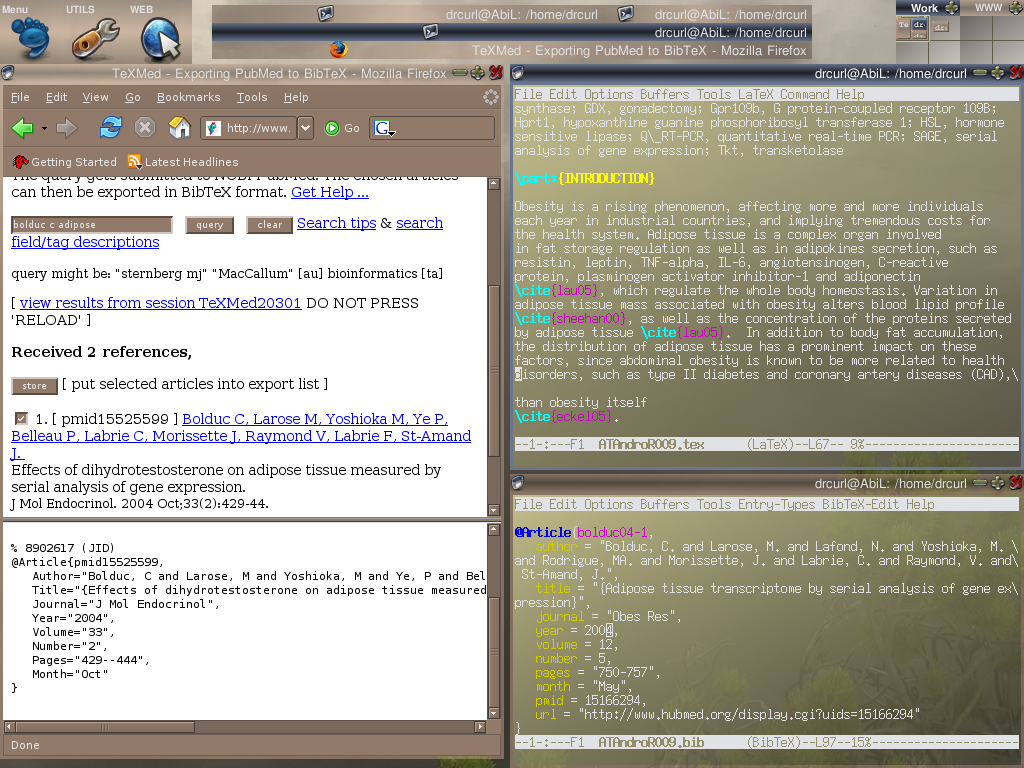The height and width of the screenshot is (768, 1024).
Task: Click the Home icon in Firefox toolbar
Action: 179,128
